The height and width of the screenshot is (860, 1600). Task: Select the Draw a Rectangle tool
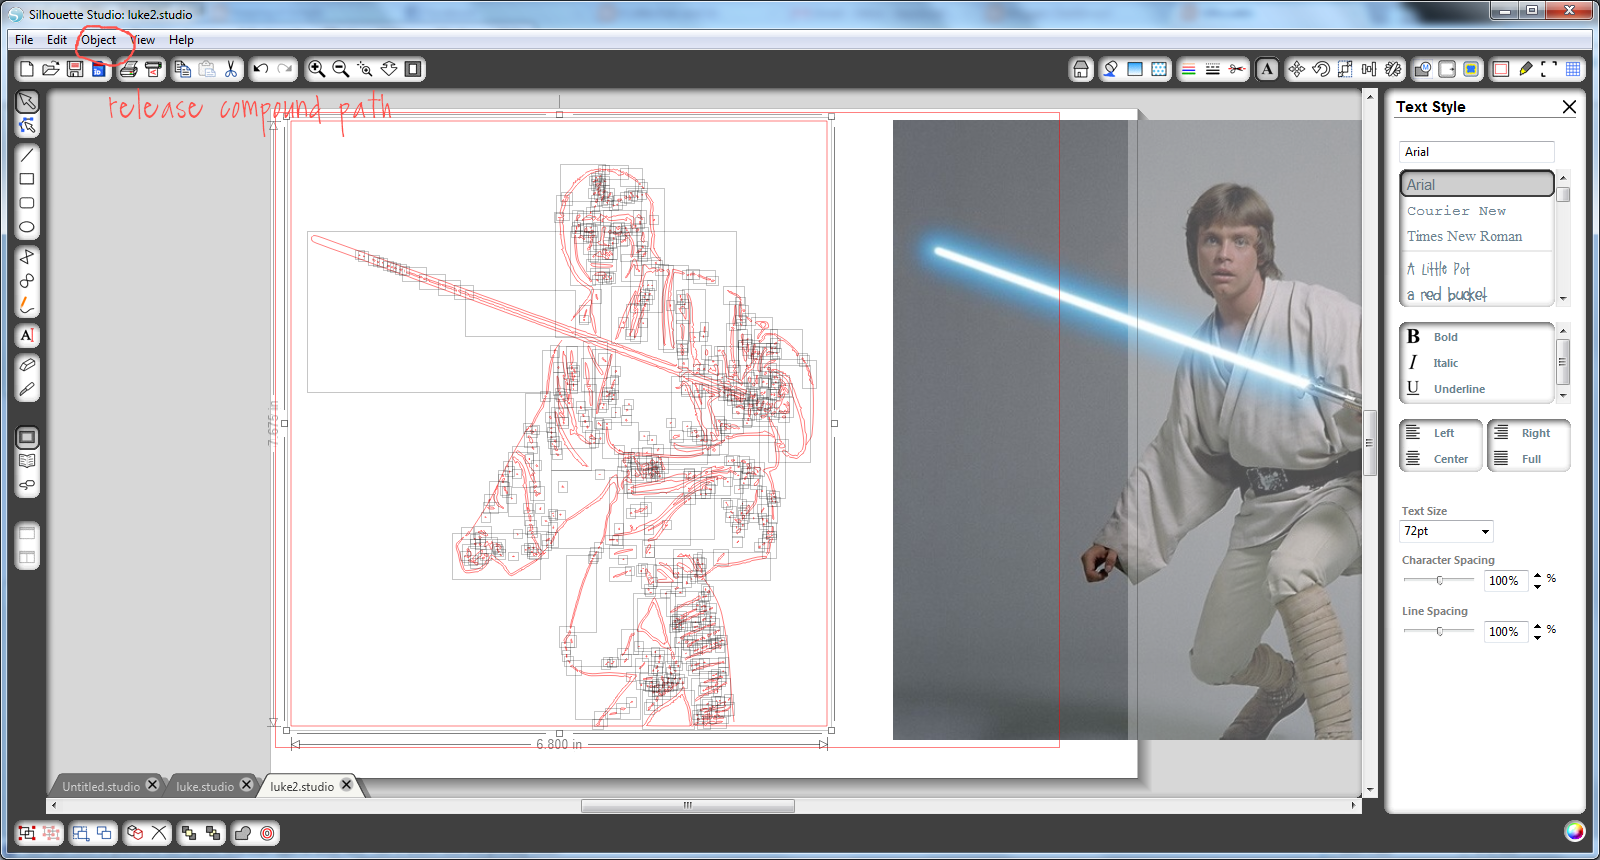pos(27,180)
